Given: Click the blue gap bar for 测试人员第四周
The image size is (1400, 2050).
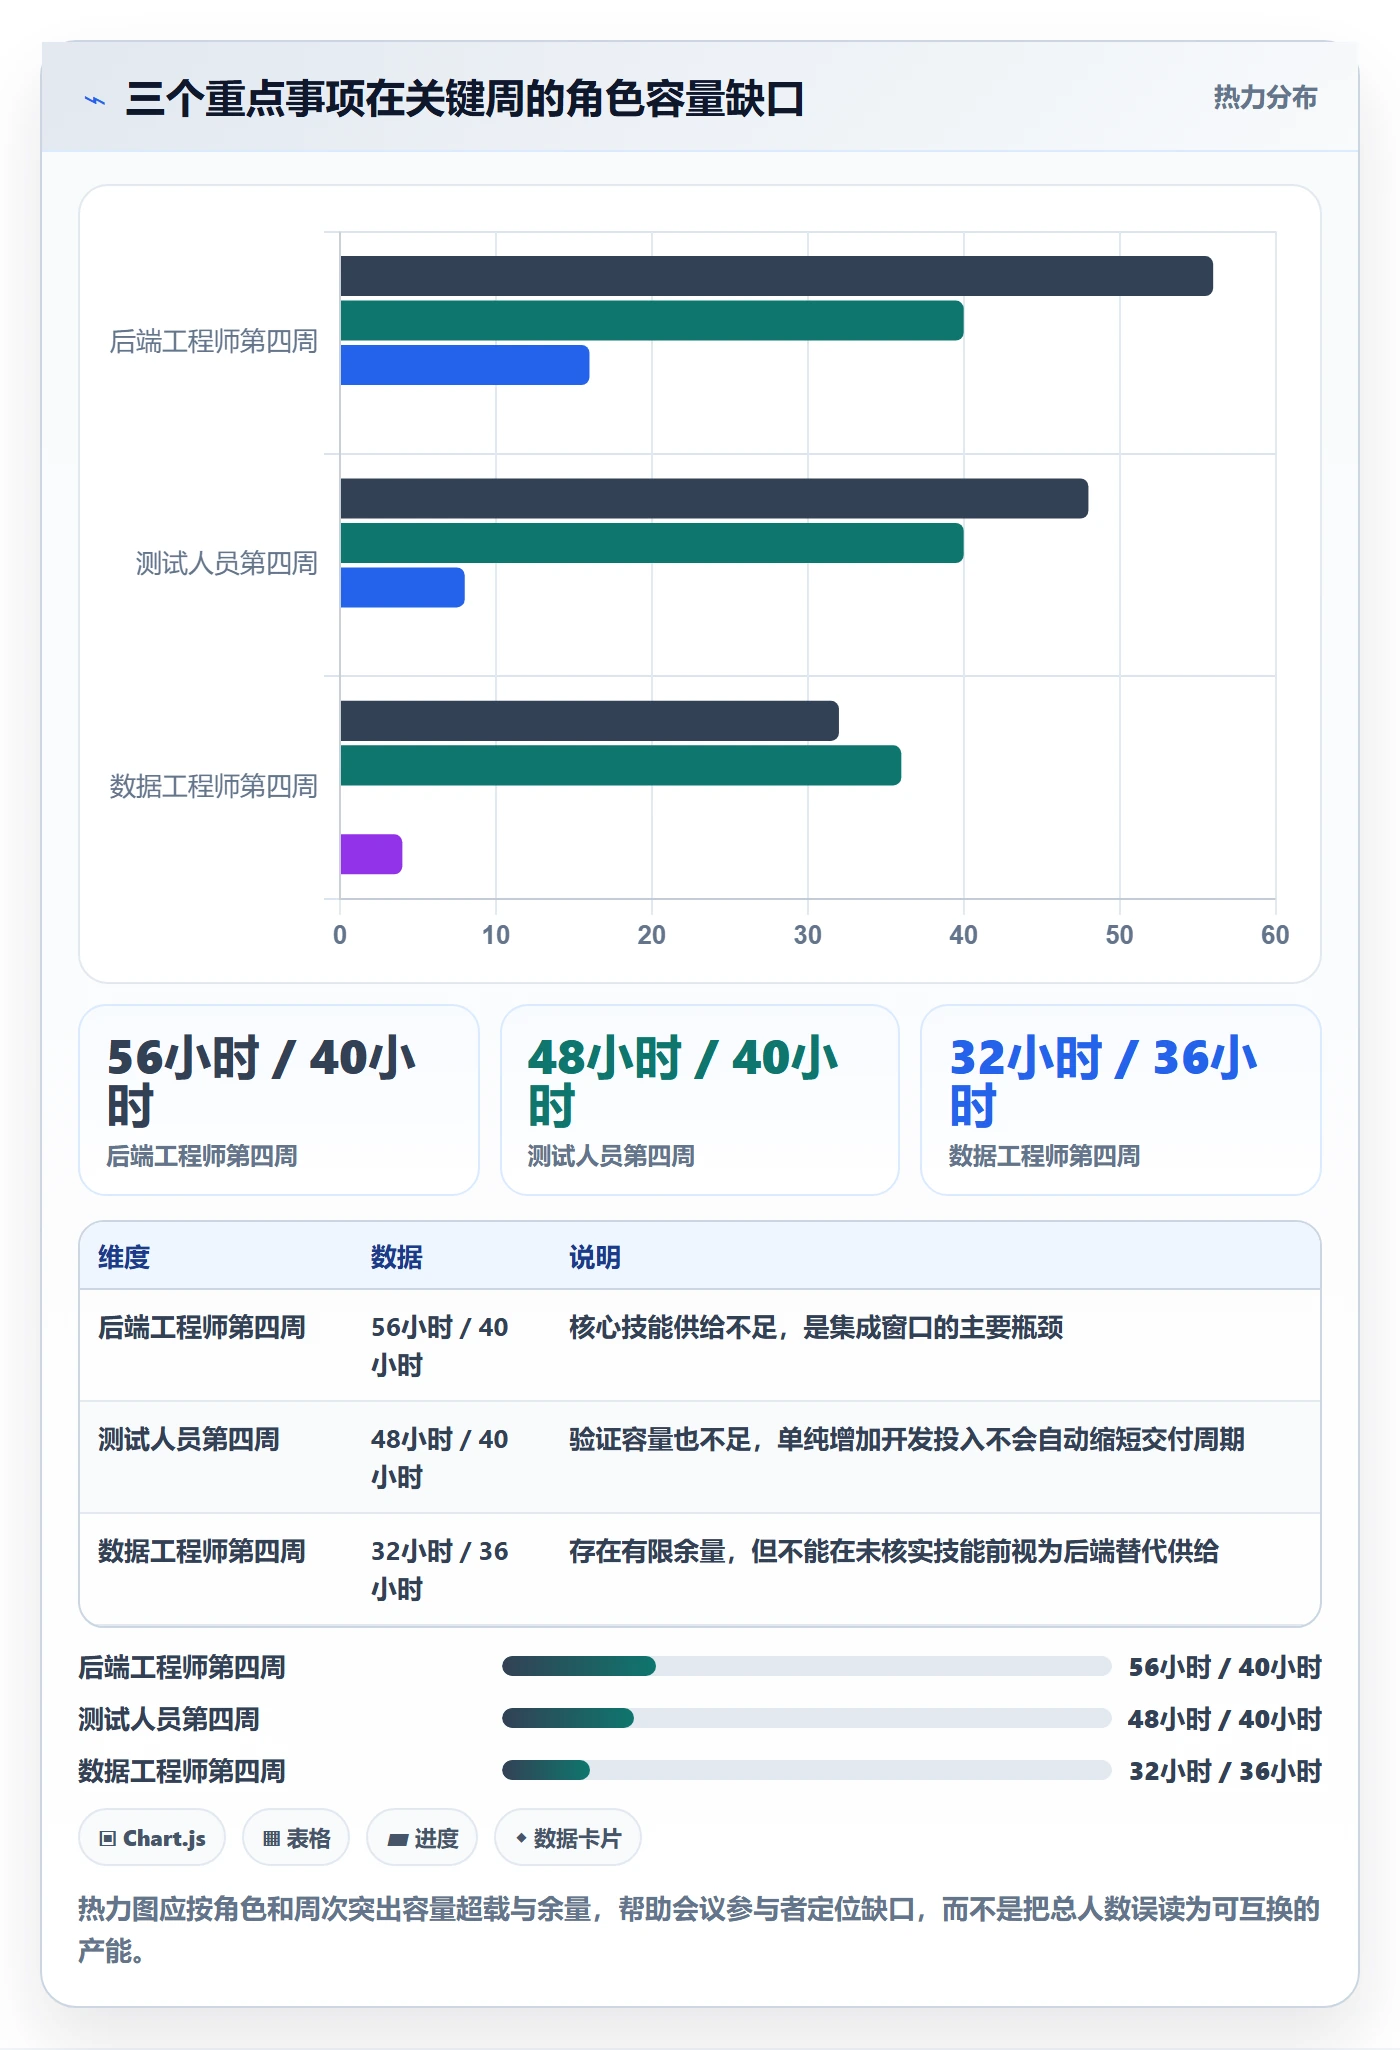Looking at the screenshot, I should coord(402,588).
